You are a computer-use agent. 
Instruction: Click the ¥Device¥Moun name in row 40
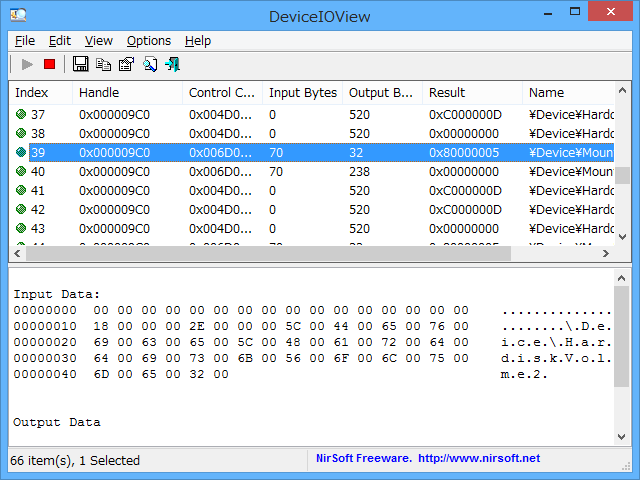(x=571, y=171)
